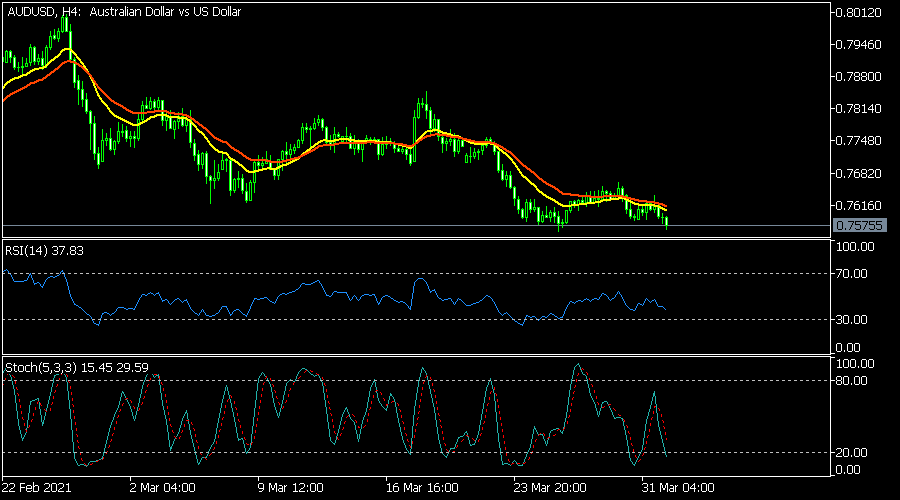Image resolution: width=900 pixels, height=500 pixels.
Task: Select the 22 Feb 2021 date marker
Action: coord(38,487)
